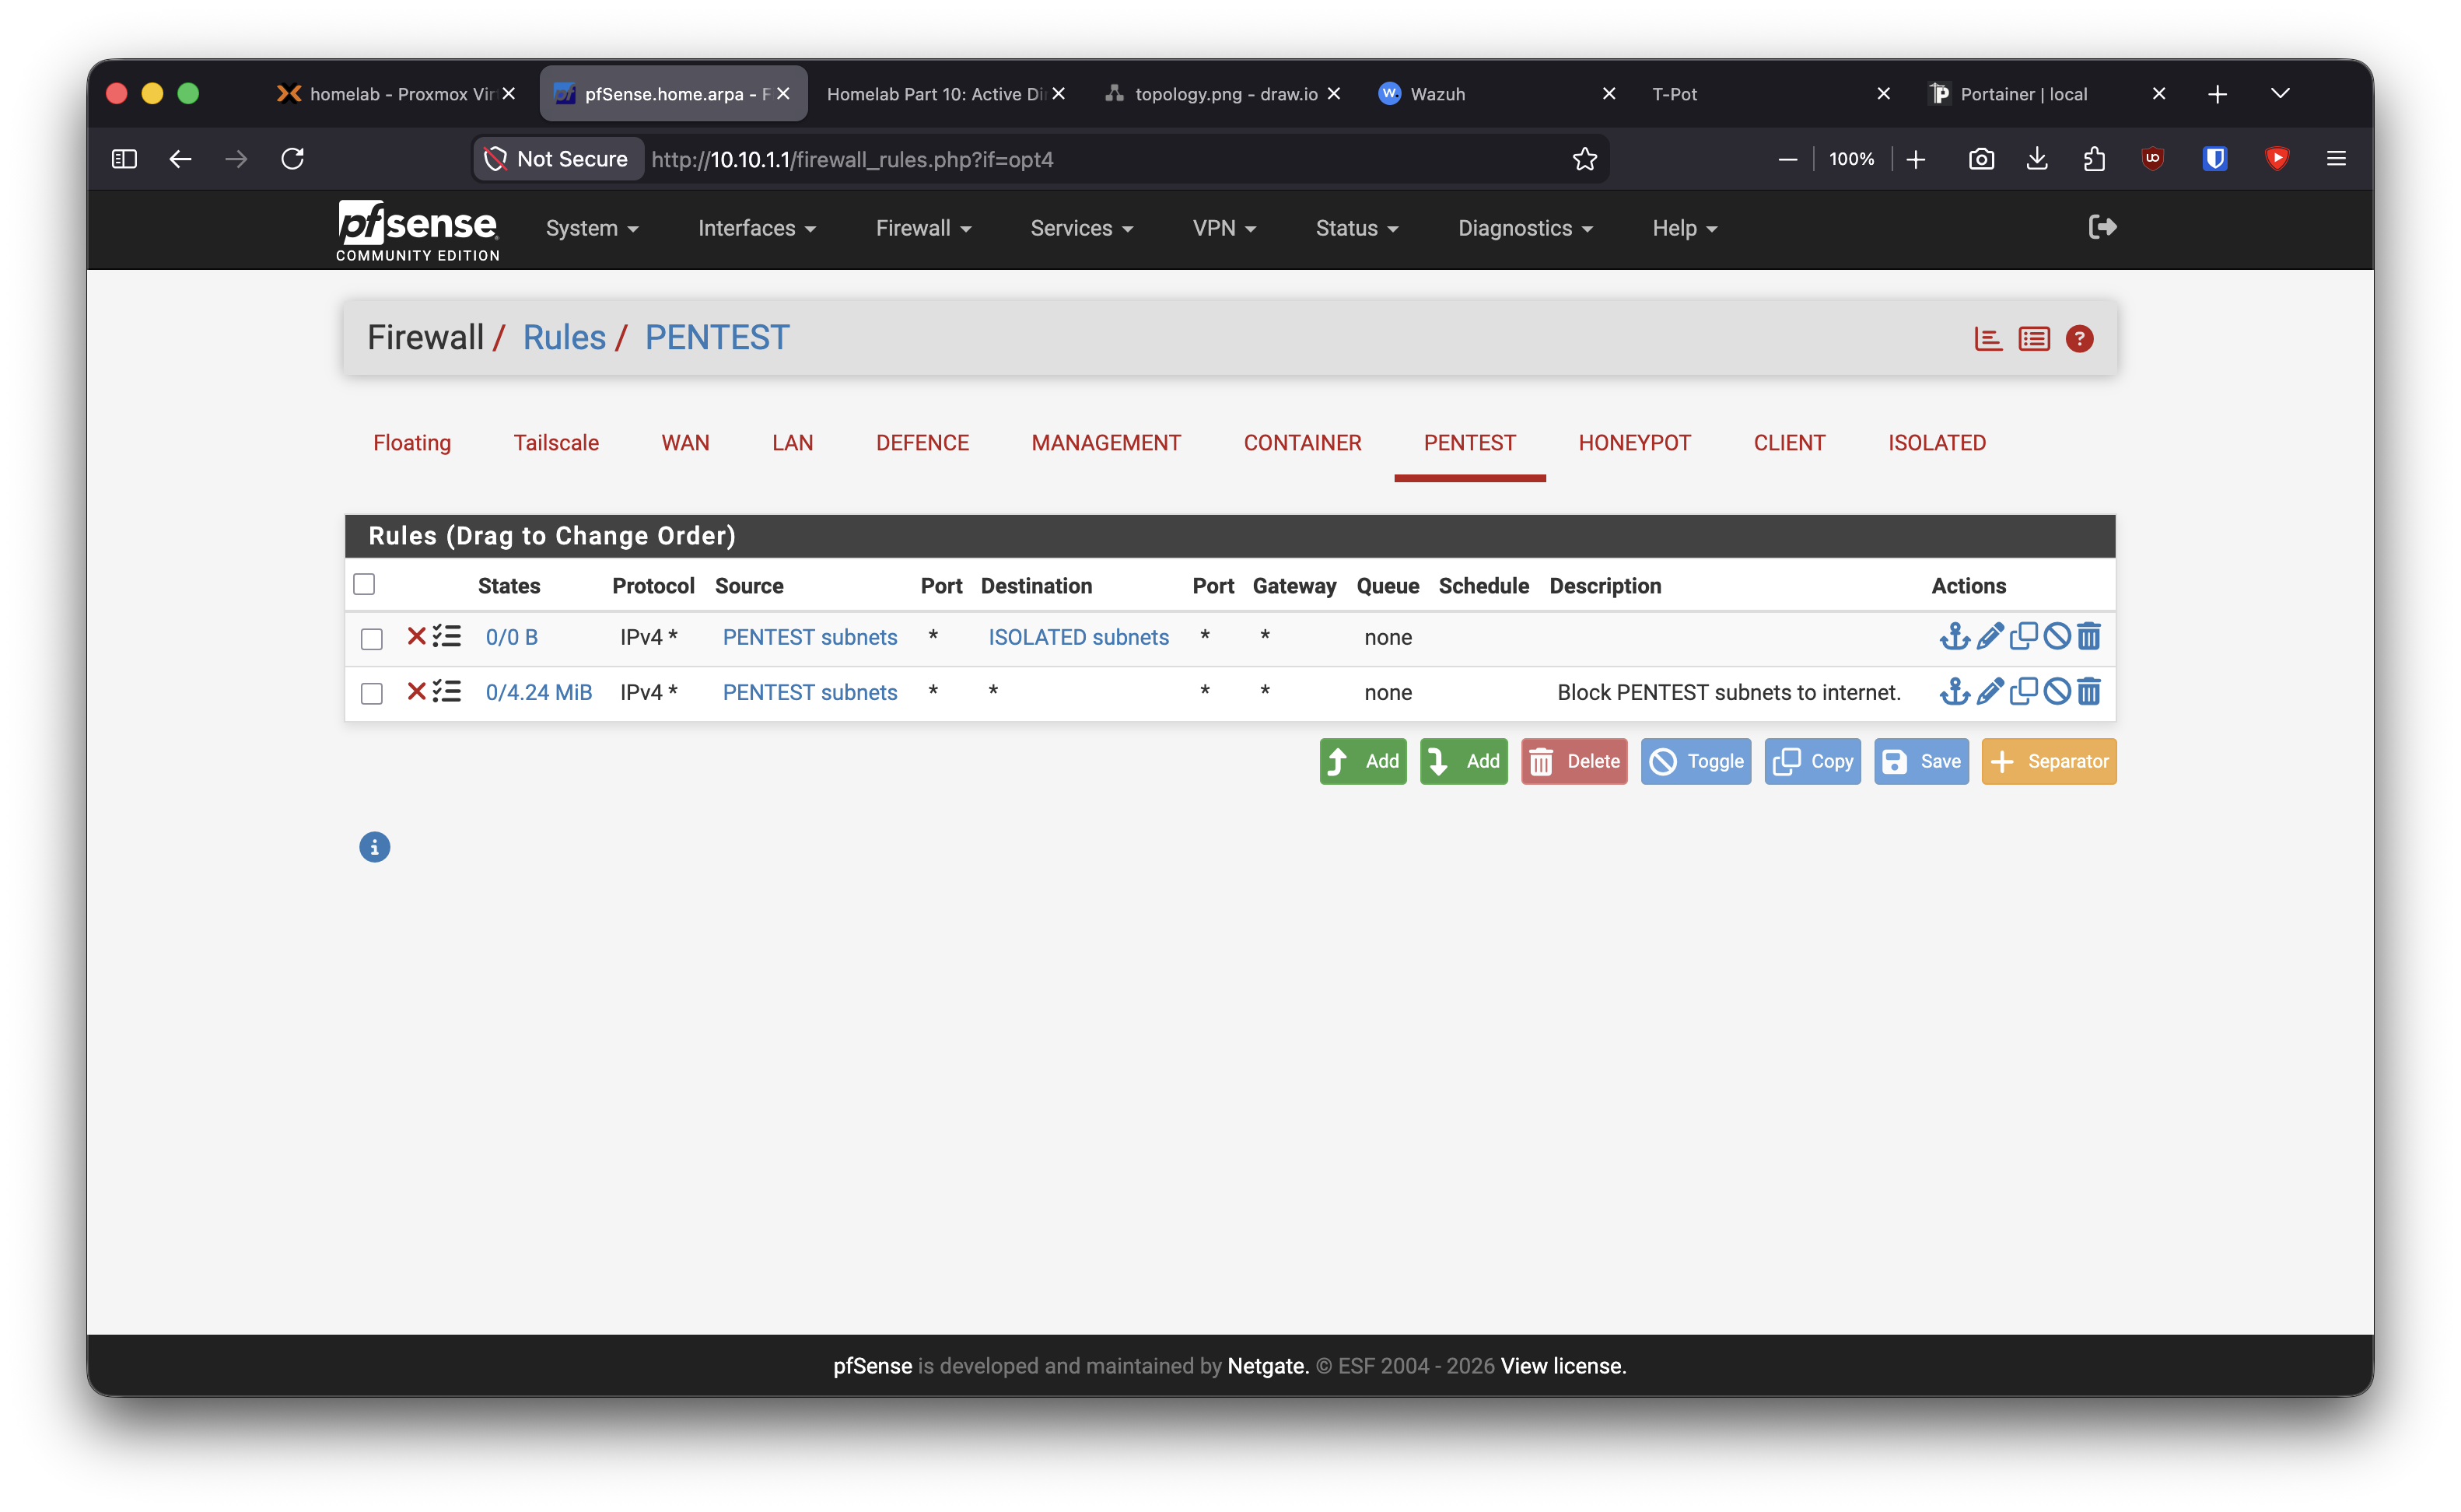The width and height of the screenshot is (2461, 1512).
Task: Open browser downloads icon
Action: (2036, 159)
